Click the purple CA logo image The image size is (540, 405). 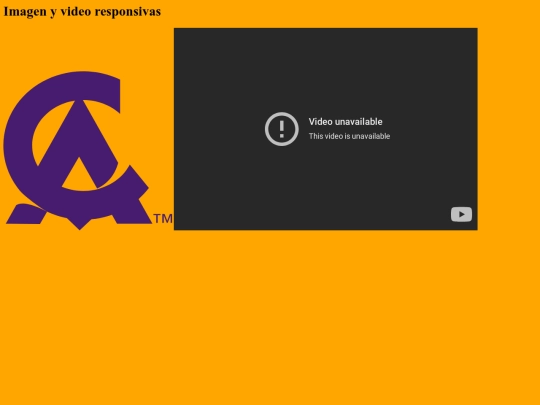(x=87, y=150)
